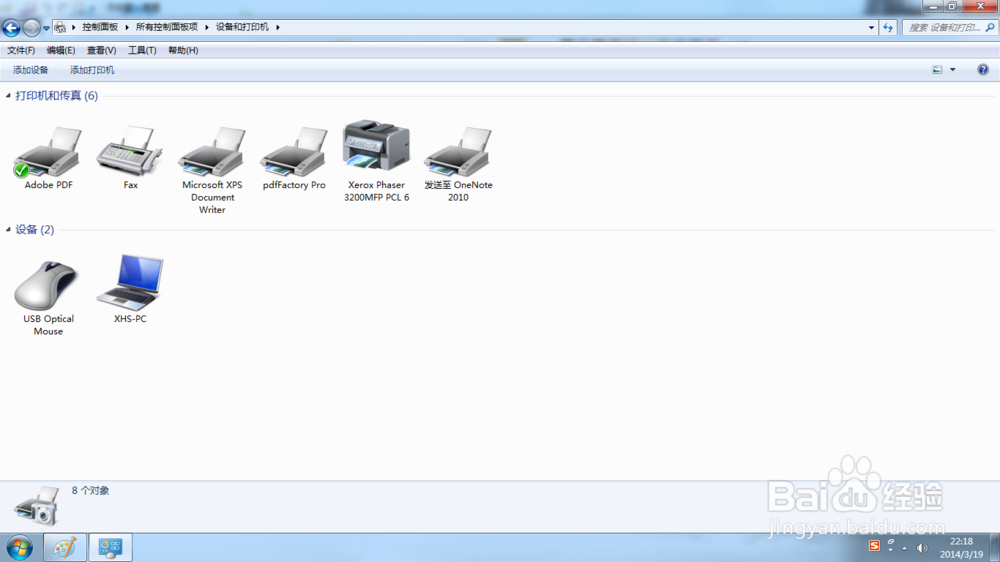
Task: Open help with the question mark icon
Action: [983, 70]
